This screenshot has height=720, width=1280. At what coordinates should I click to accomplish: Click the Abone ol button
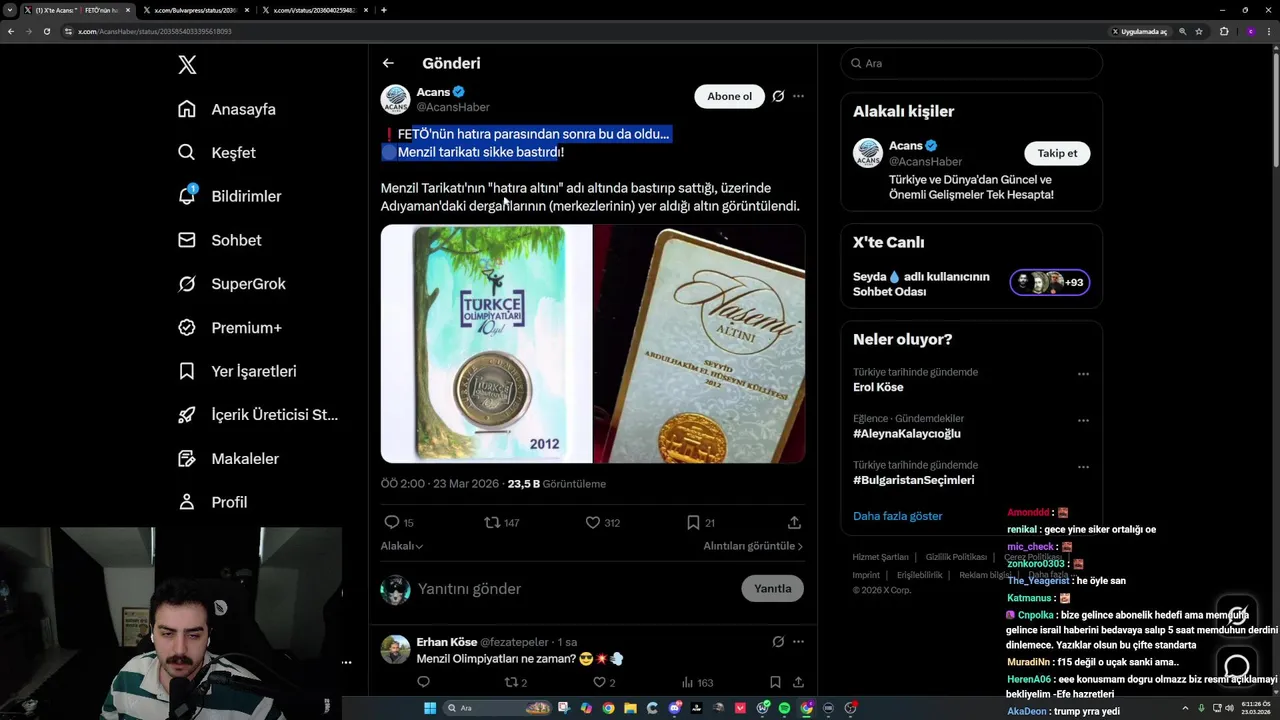pyautogui.click(x=729, y=96)
